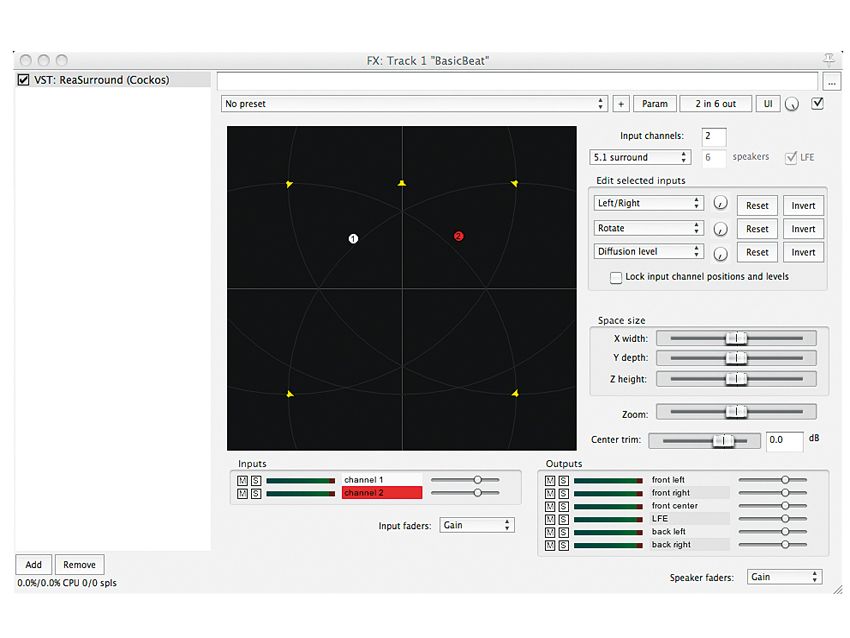Click the Add FX button
This screenshot has width=850, height=638.
[34, 564]
